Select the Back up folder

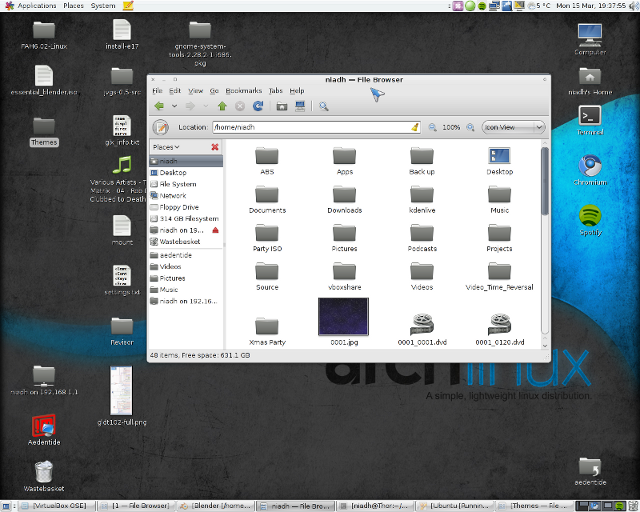422,161
